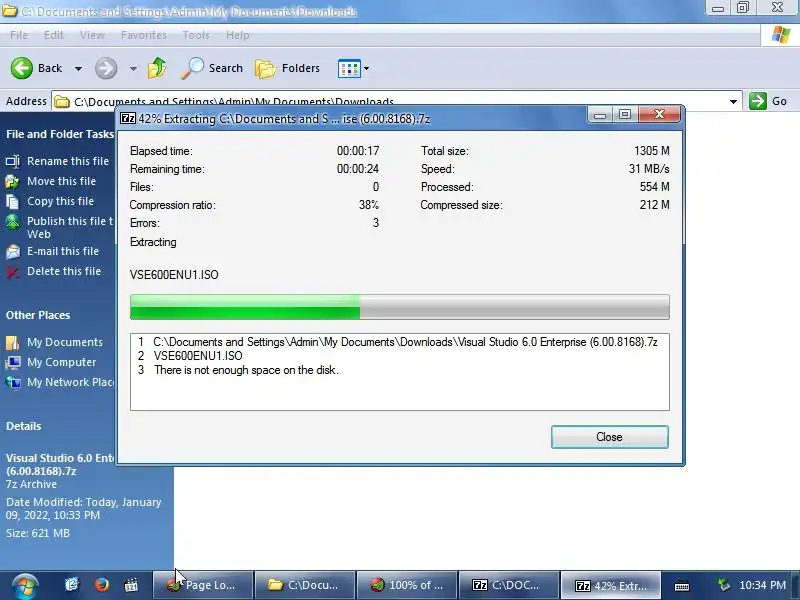Launch Firefox from quick launch
Image resolution: width=800 pixels, height=600 pixels.
point(102,585)
